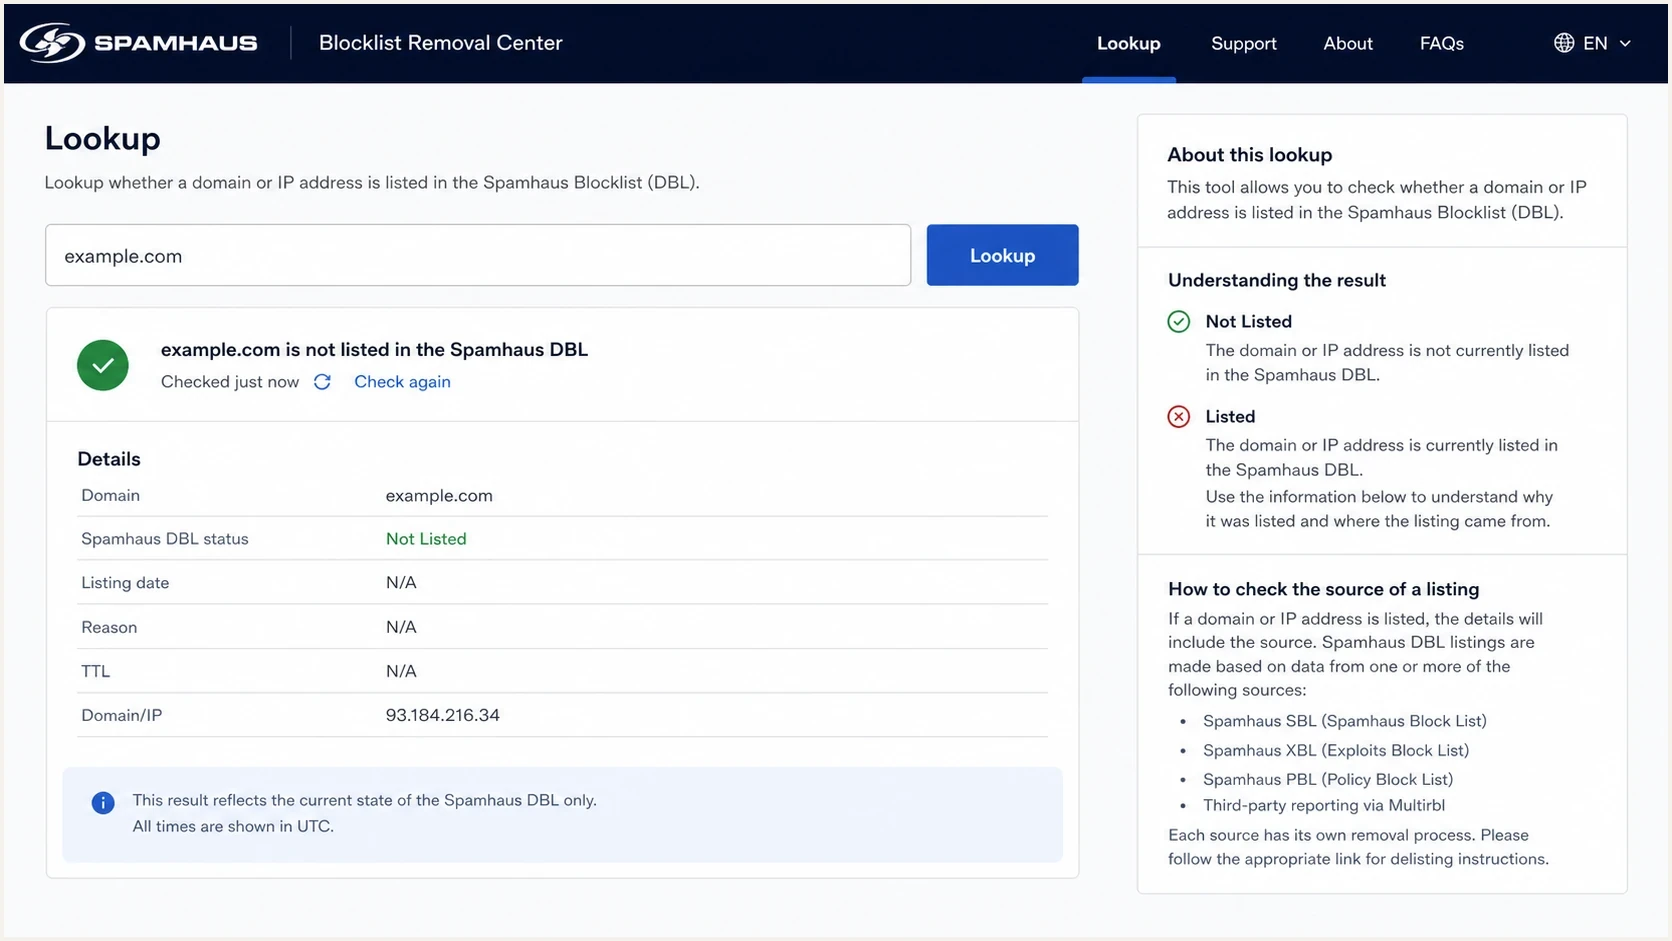Click the N/A value in TTL row
Image resolution: width=1672 pixels, height=941 pixels.
point(401,671)
